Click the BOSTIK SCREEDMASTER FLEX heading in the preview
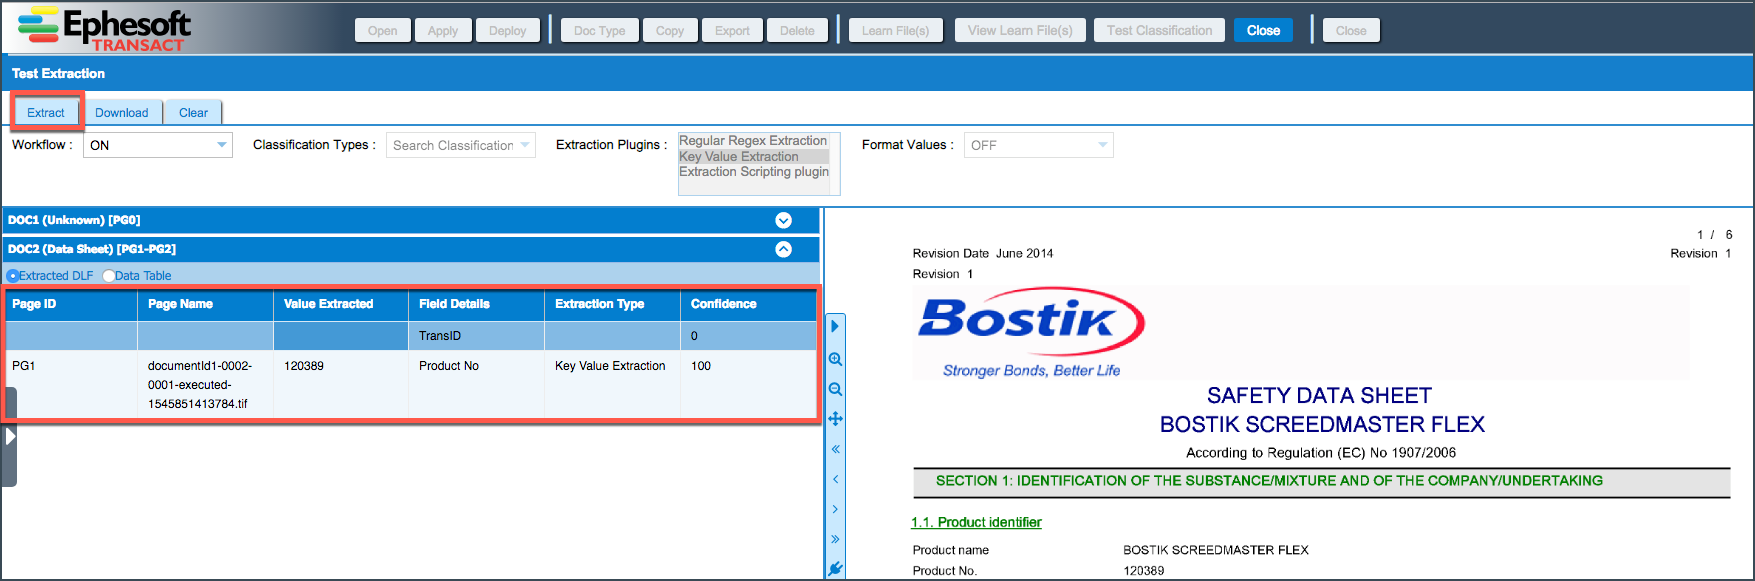Viewport: 1755px width, 581px height. coord(1322,425)
